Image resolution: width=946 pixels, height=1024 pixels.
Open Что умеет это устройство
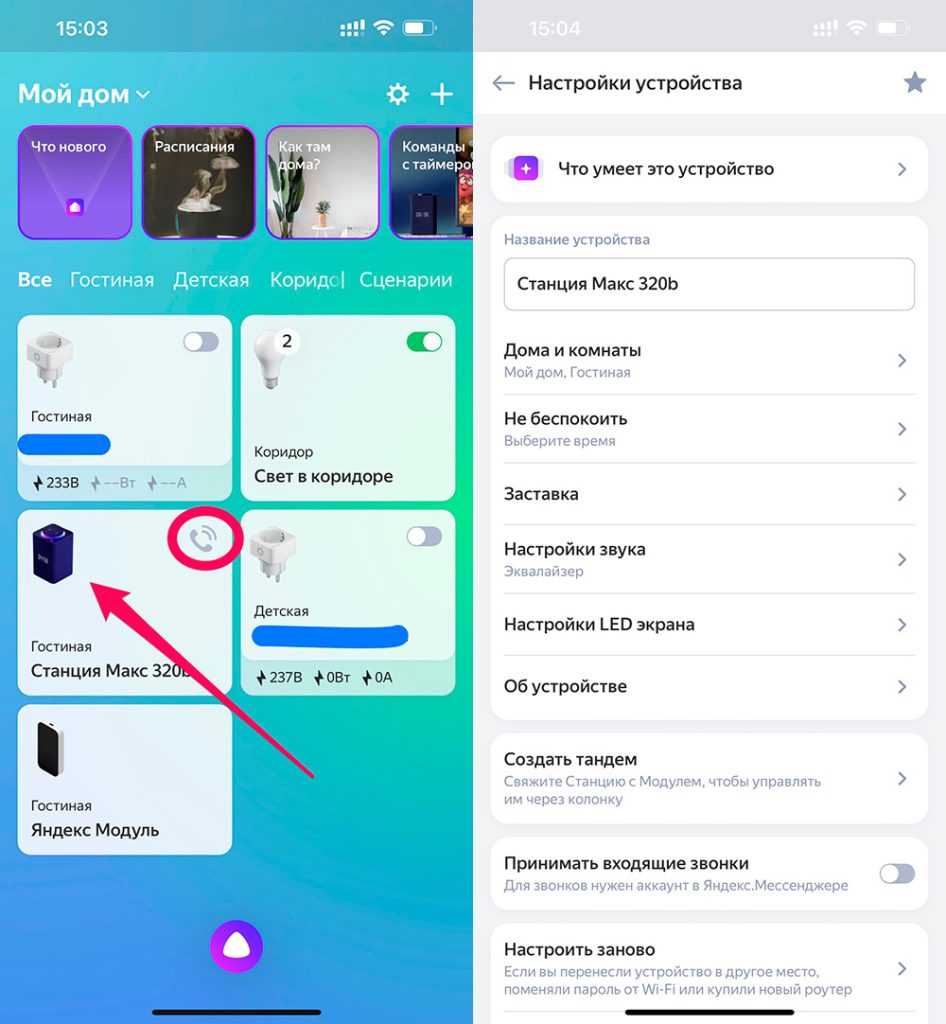coord(709,169)
